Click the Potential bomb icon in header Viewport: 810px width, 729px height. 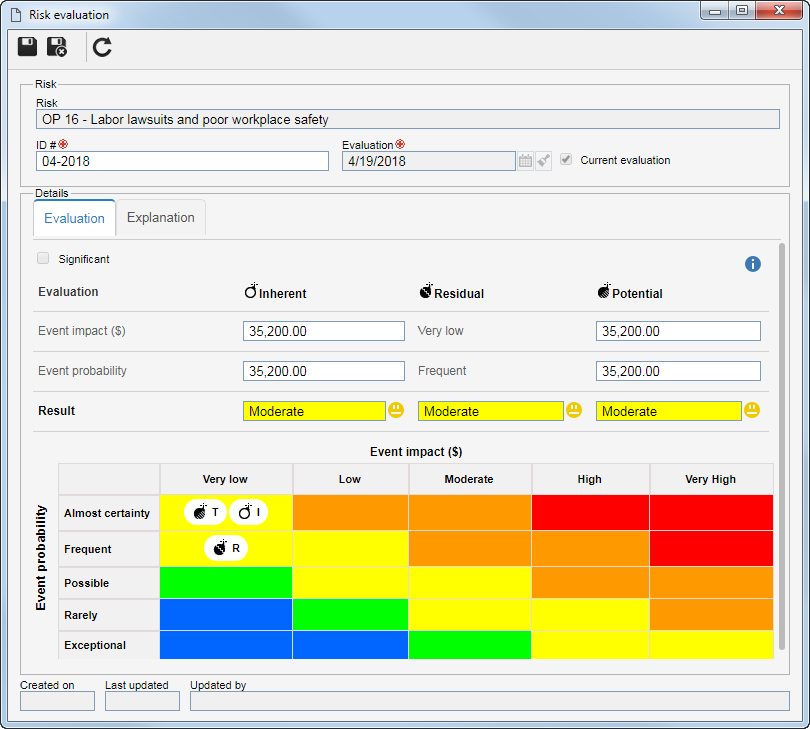pyautogui.click(x=604, y=291)
